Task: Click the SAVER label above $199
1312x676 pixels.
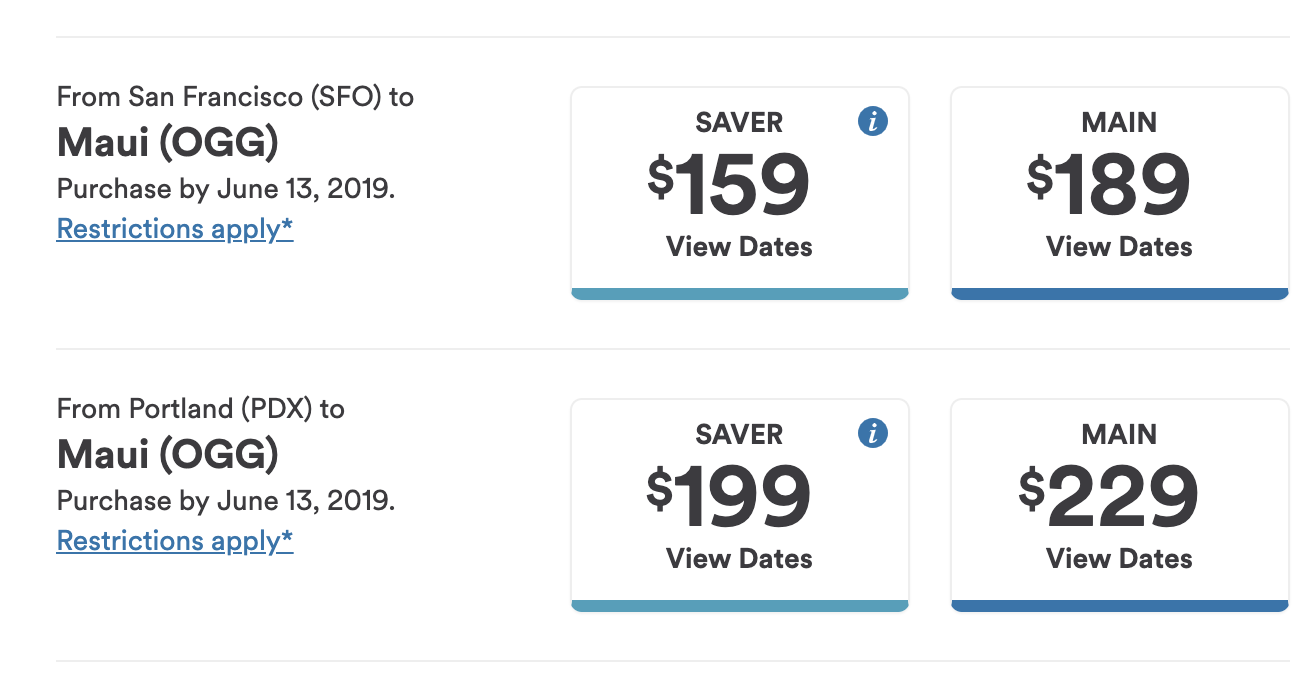Action: tap(739, 435)
